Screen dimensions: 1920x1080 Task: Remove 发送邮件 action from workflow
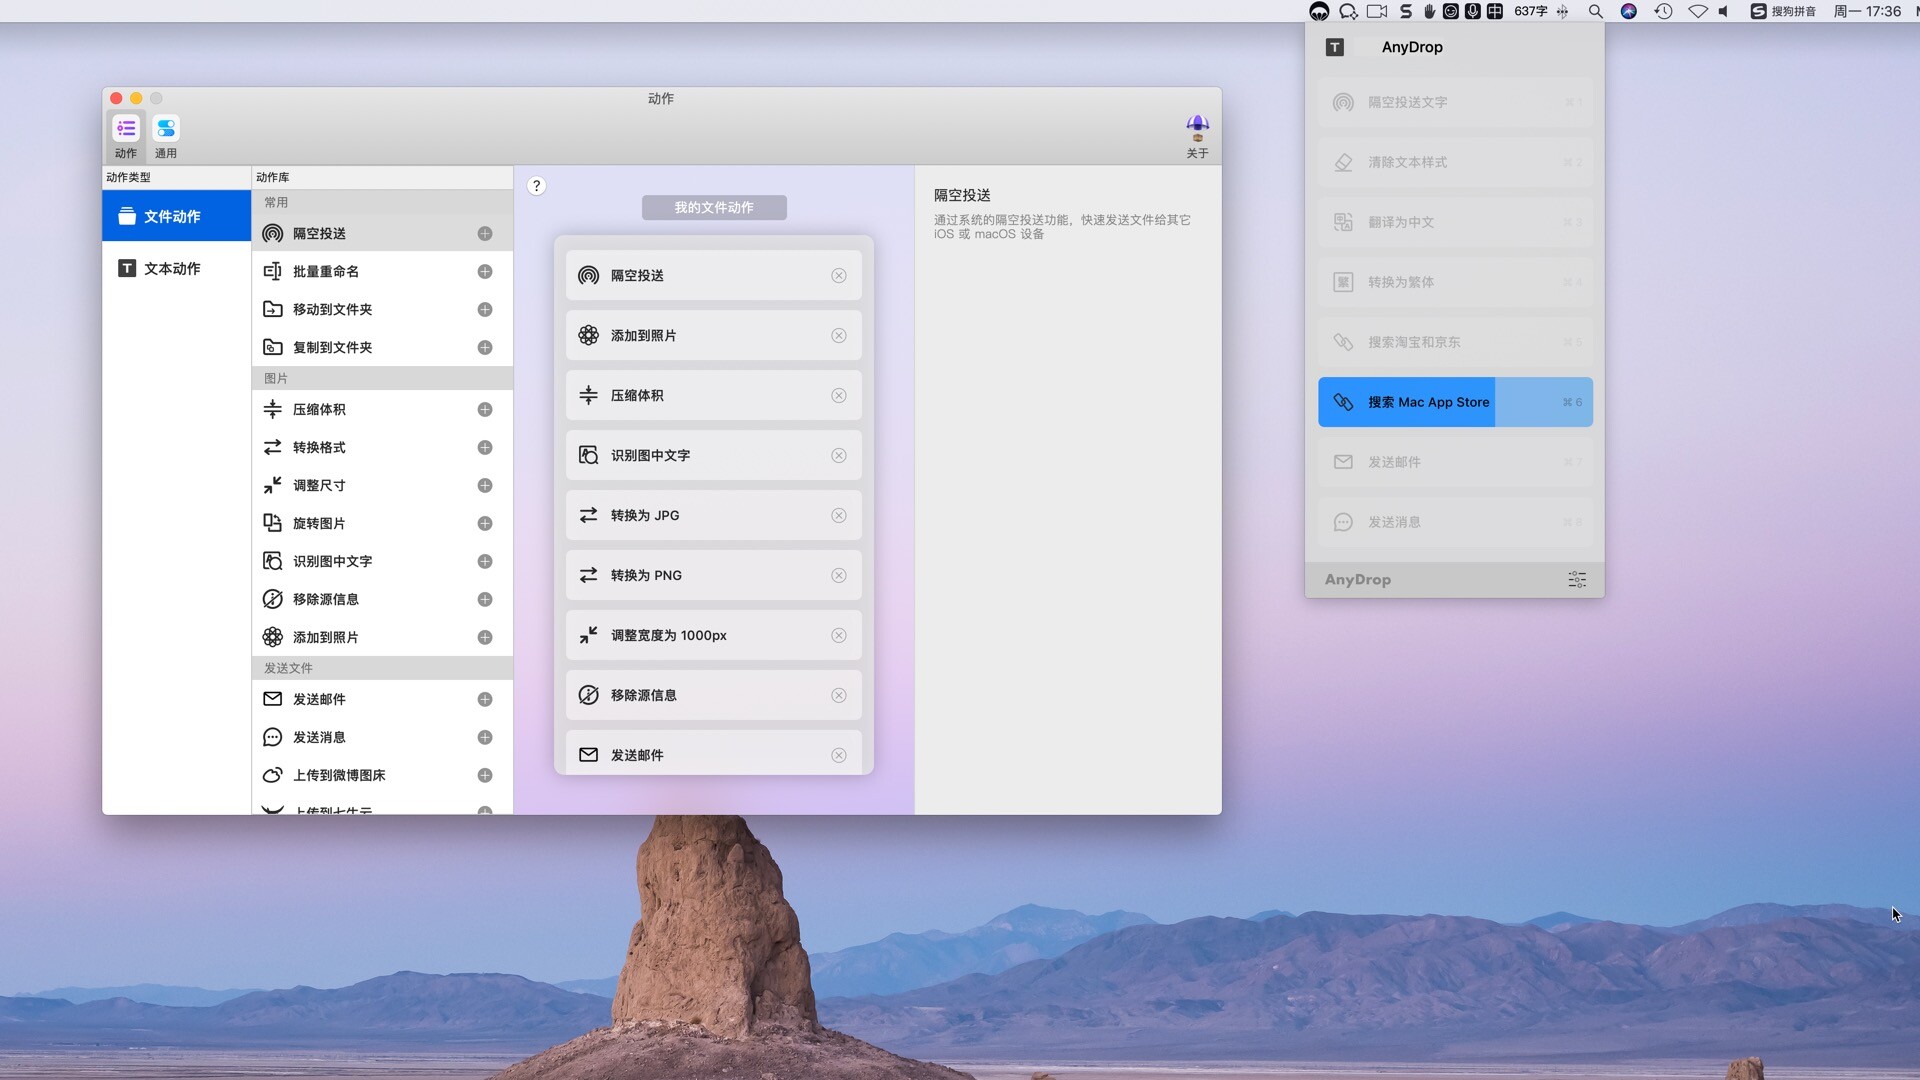(x=839, y=754)
